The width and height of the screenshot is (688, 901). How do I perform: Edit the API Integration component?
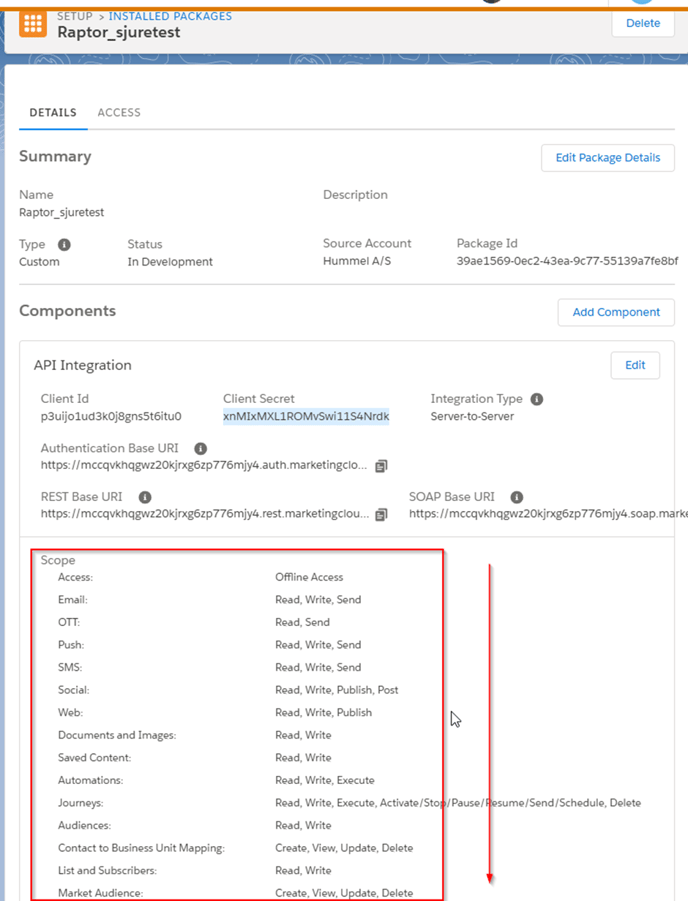[635, 365]
